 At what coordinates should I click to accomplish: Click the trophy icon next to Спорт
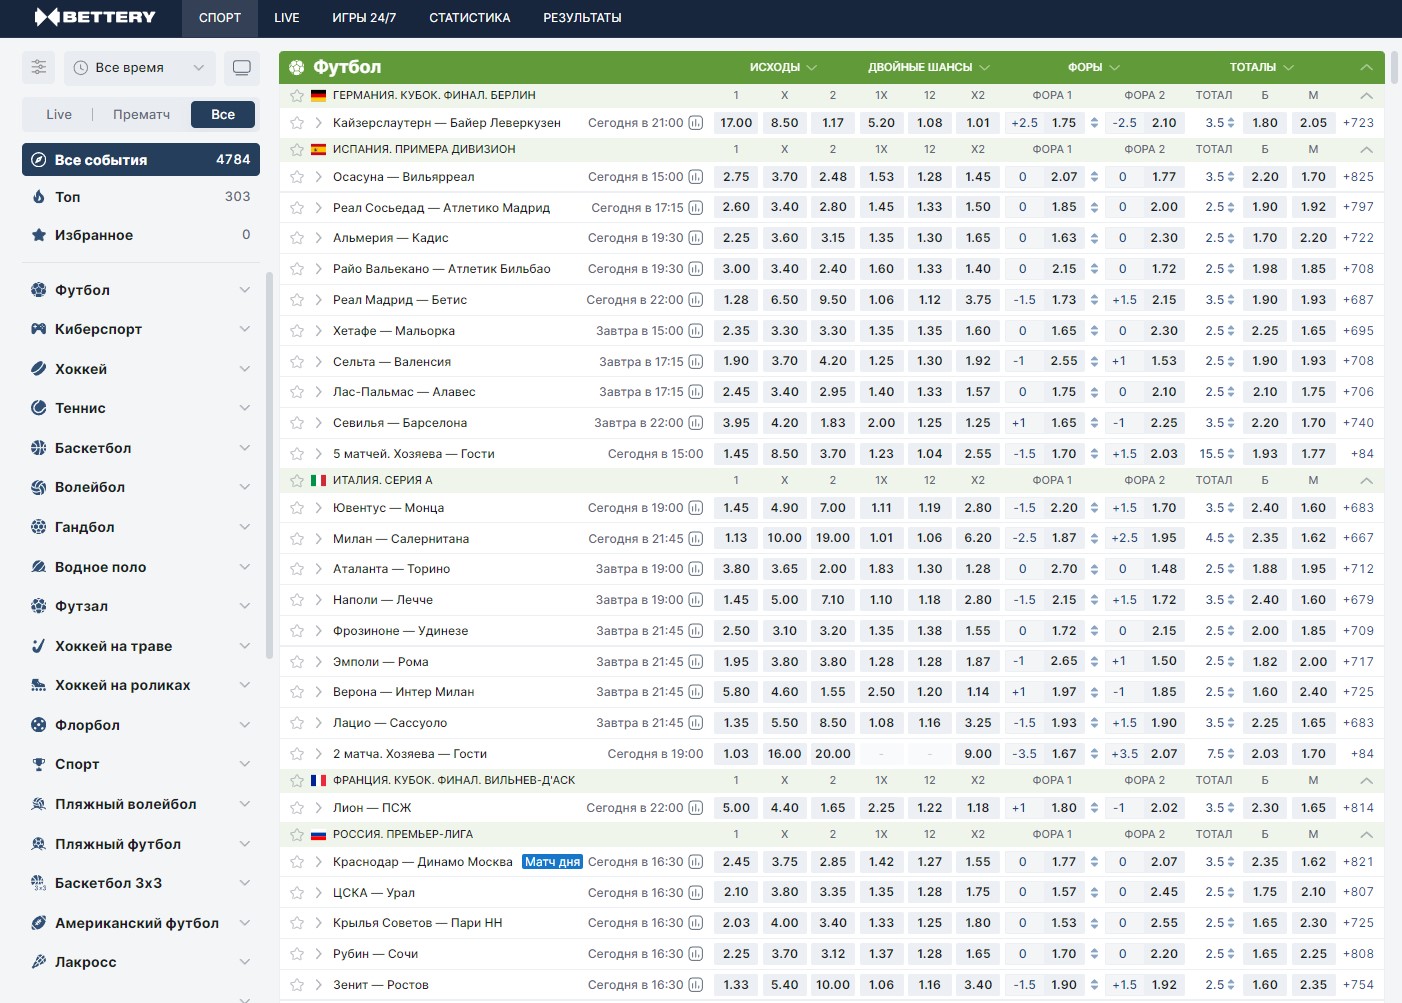(x=39, y=764)
